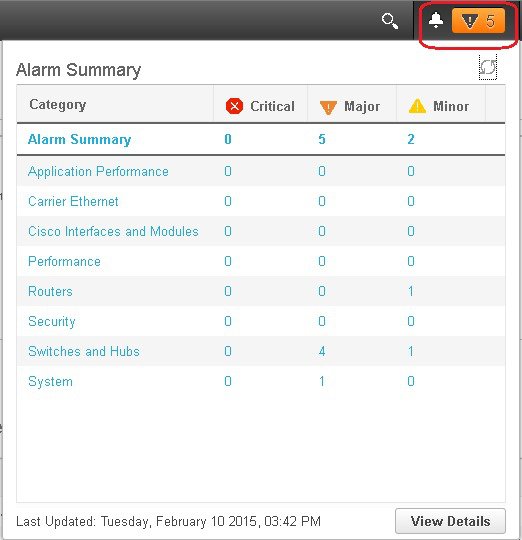Click the search magnifier icon
The image size is (522, 540).
(390, 21)
